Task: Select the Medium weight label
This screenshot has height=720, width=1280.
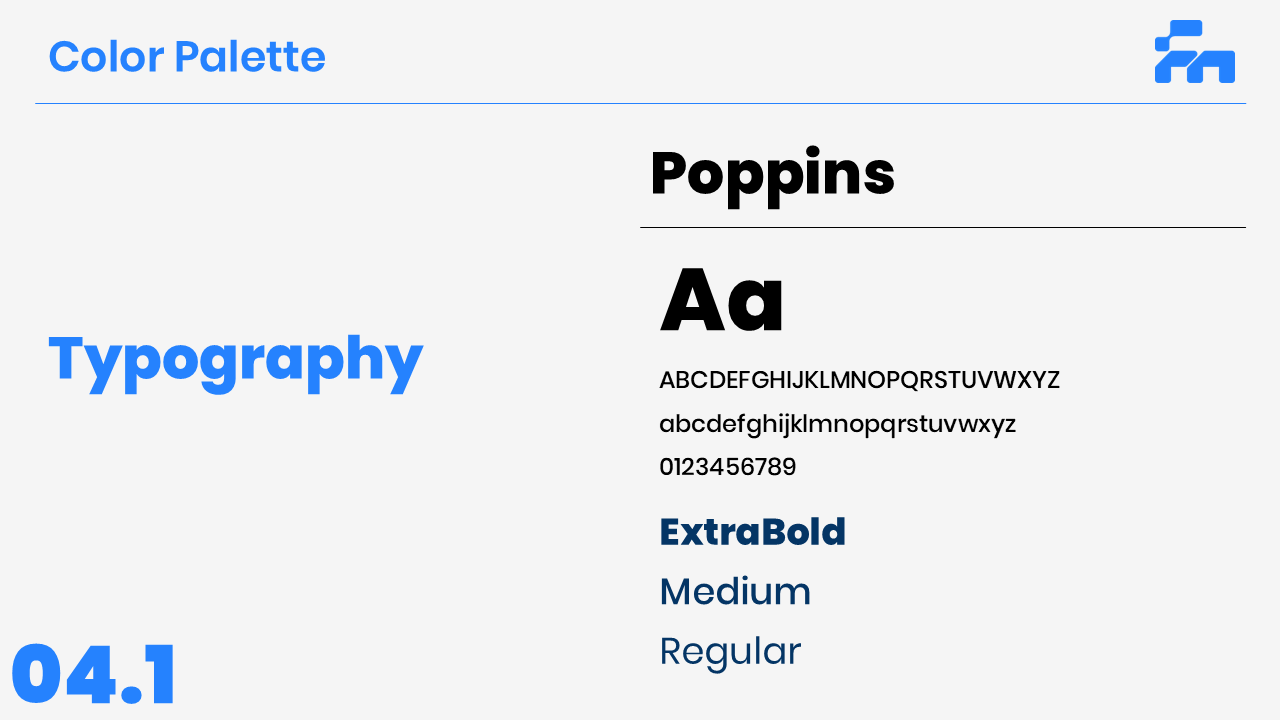Action: coord(735,592)
